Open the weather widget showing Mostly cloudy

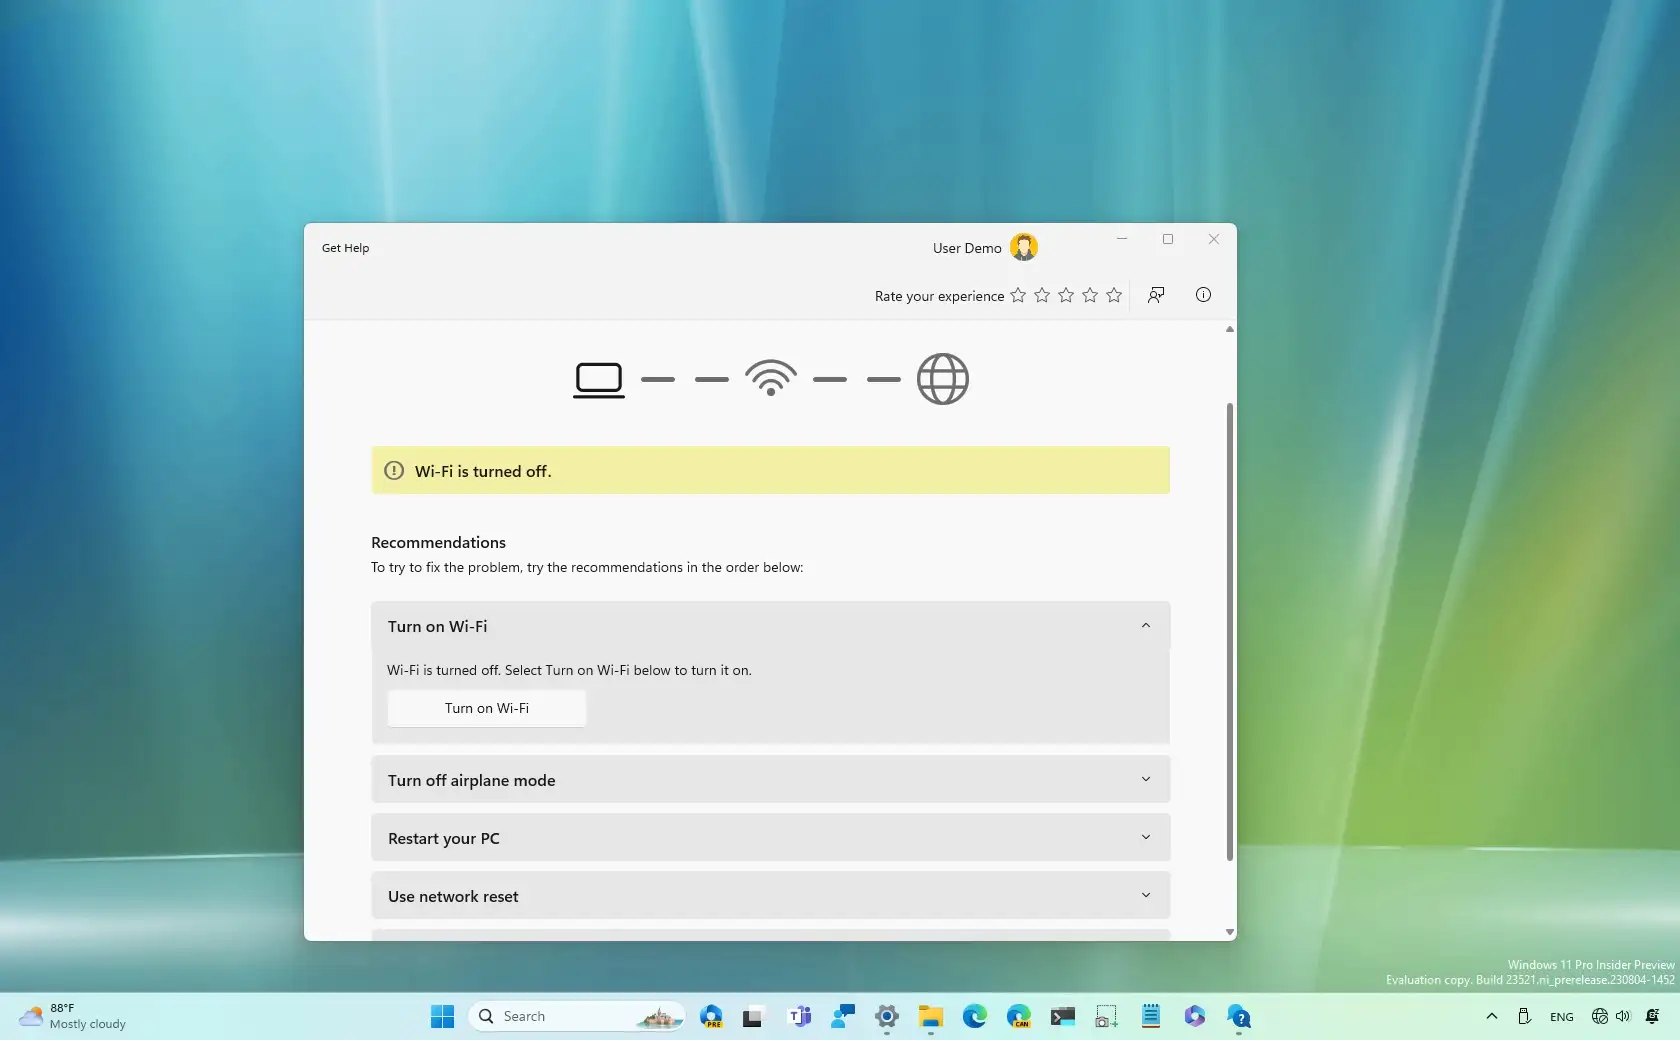tap(74, 1017)
